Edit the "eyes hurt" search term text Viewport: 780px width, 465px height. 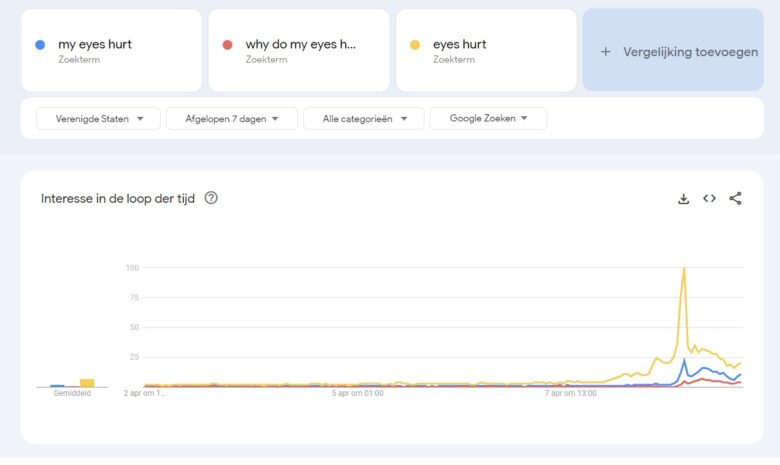click(459, 44)
